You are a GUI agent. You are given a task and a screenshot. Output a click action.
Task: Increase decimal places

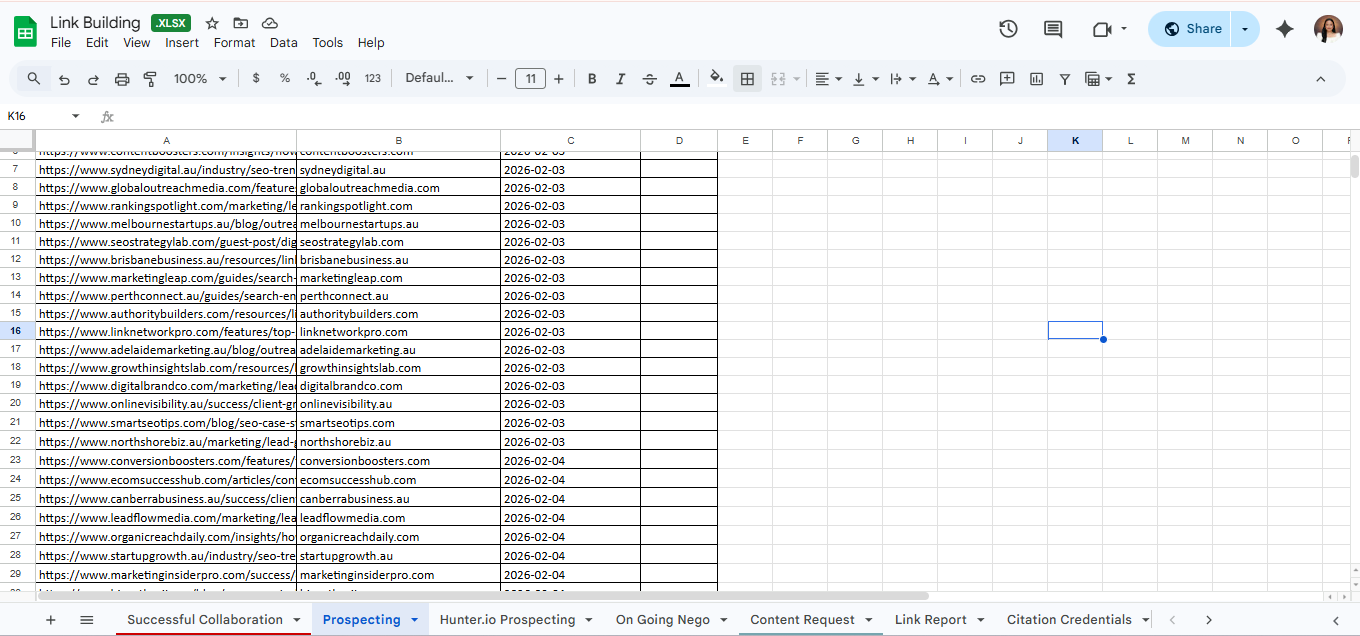pyautogui.click(x=343, y=78)
